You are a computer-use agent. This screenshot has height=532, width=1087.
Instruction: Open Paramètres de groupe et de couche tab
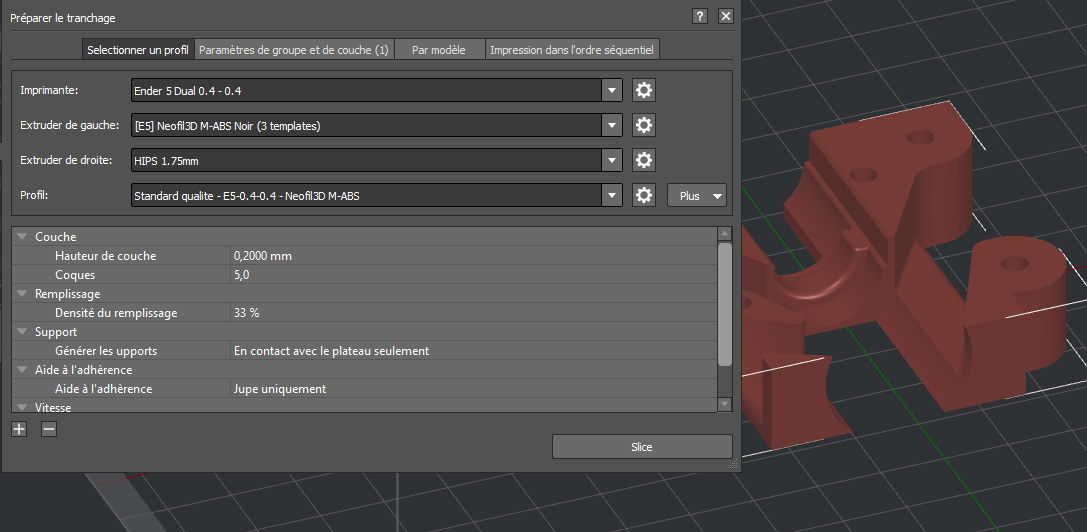pyautogui.click(x=294, y=50)
